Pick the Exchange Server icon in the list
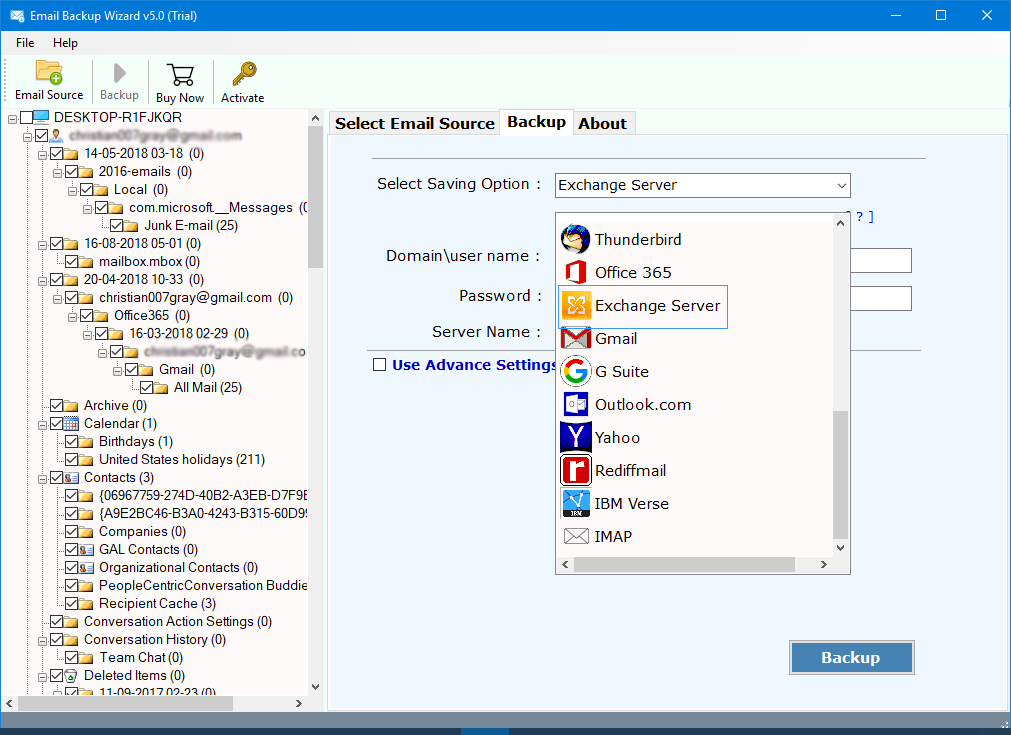 point(576,306)
